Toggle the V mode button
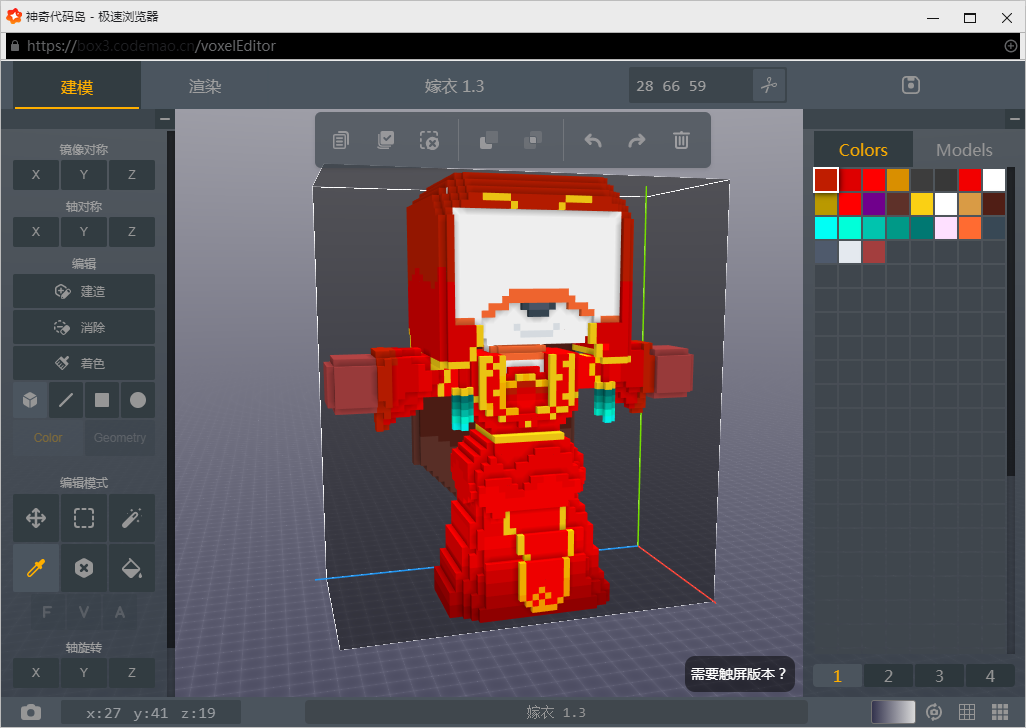This screenshot has width=1026, height=728. point(84,612)
